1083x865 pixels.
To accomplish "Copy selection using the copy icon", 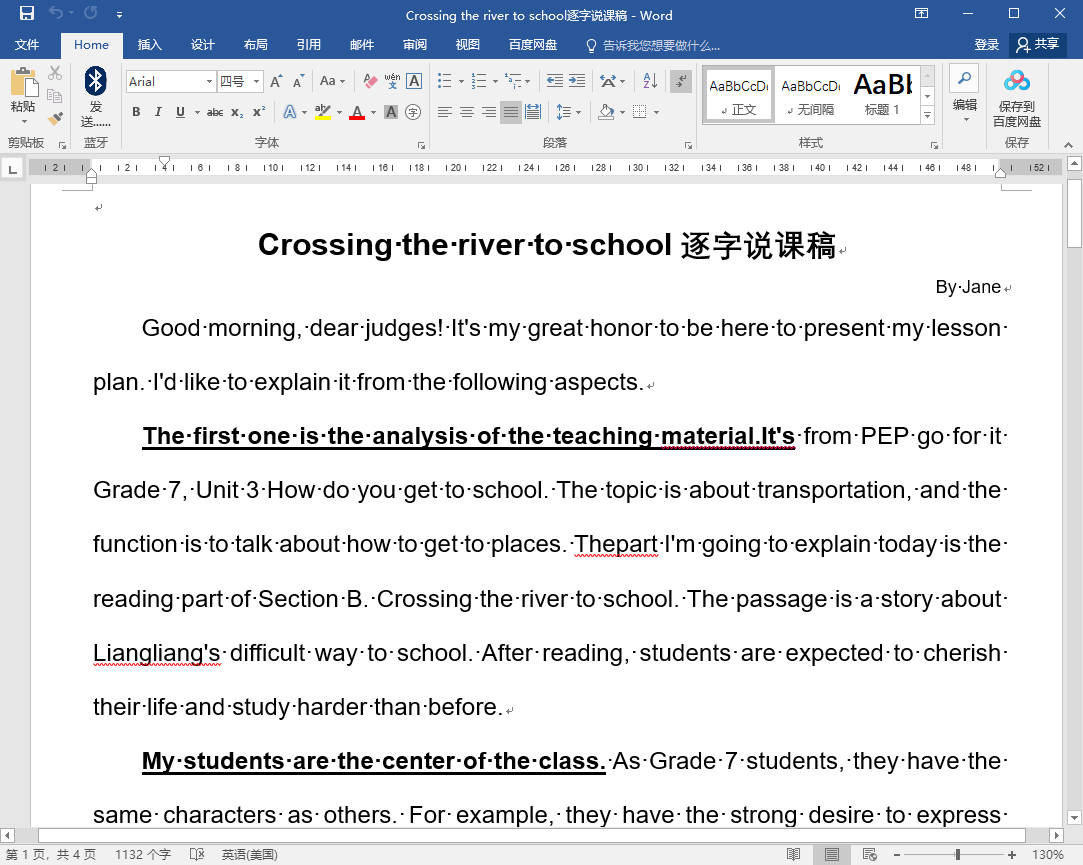I will tap(55, 96).
